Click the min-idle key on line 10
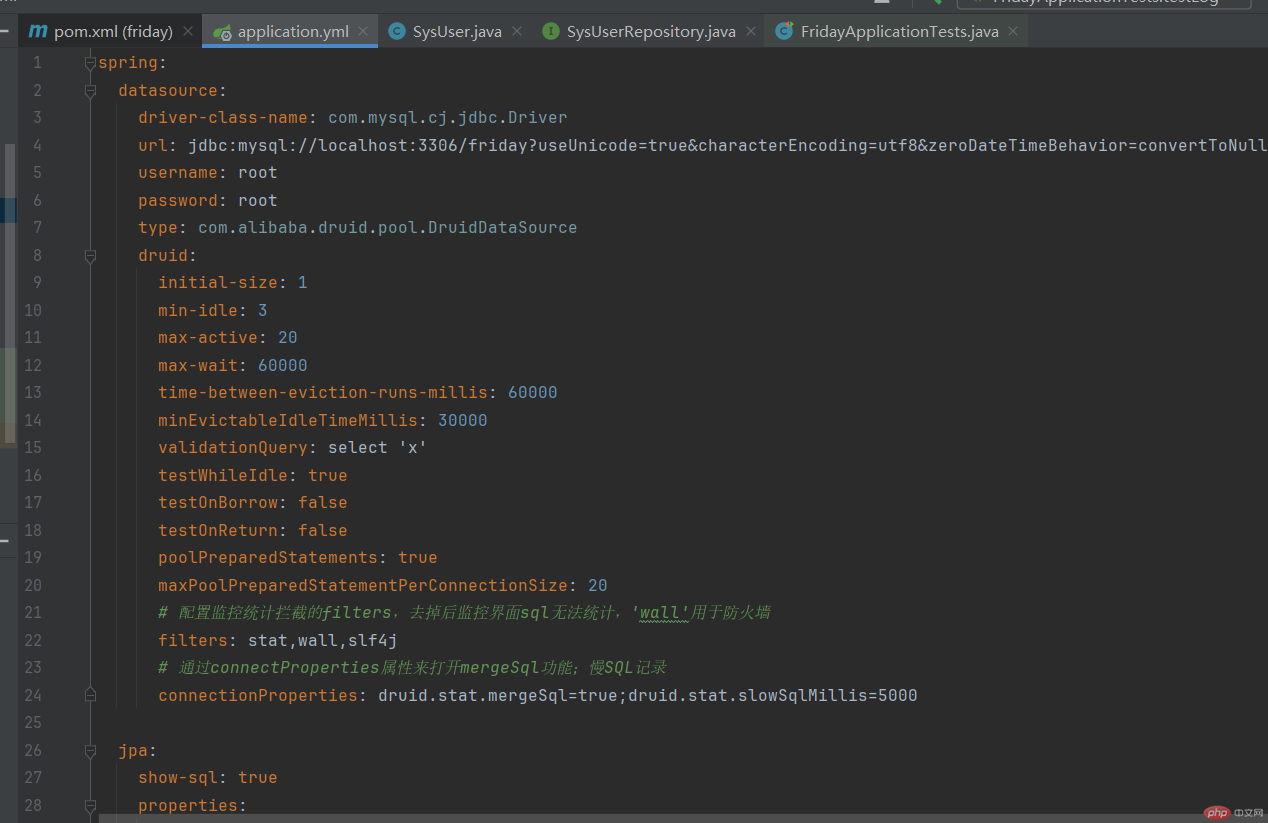Screen dimensions: 1268x823 click(x=198, y=310)
